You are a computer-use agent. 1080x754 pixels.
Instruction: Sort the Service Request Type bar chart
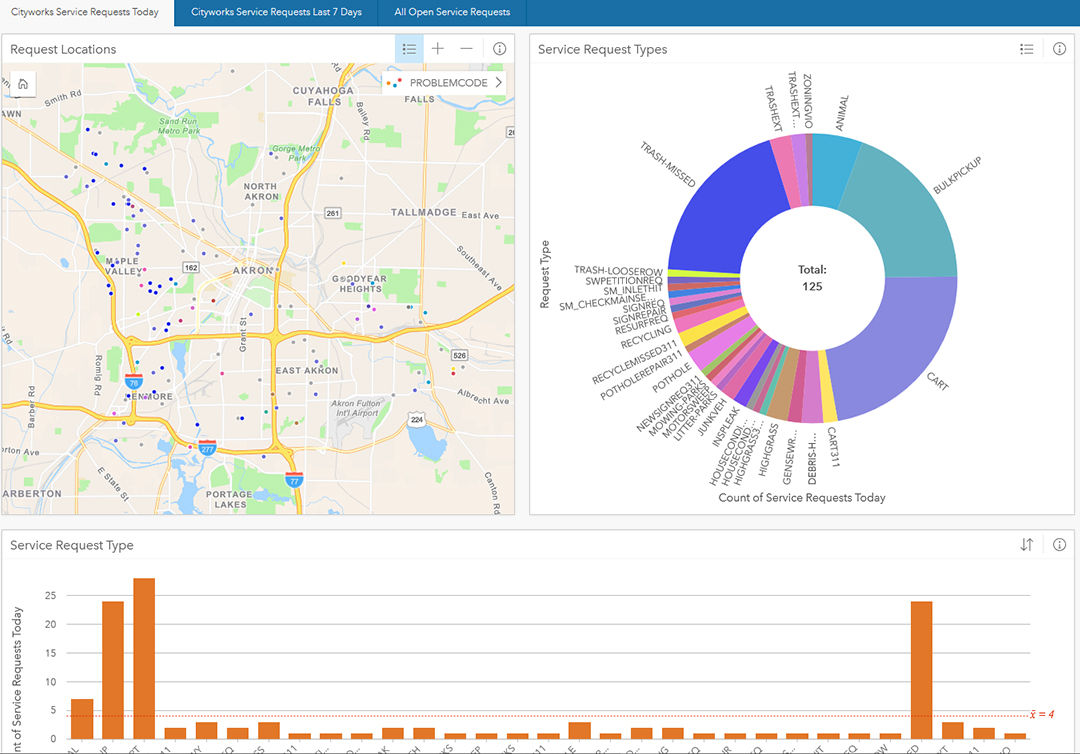tap(1026, 545)
